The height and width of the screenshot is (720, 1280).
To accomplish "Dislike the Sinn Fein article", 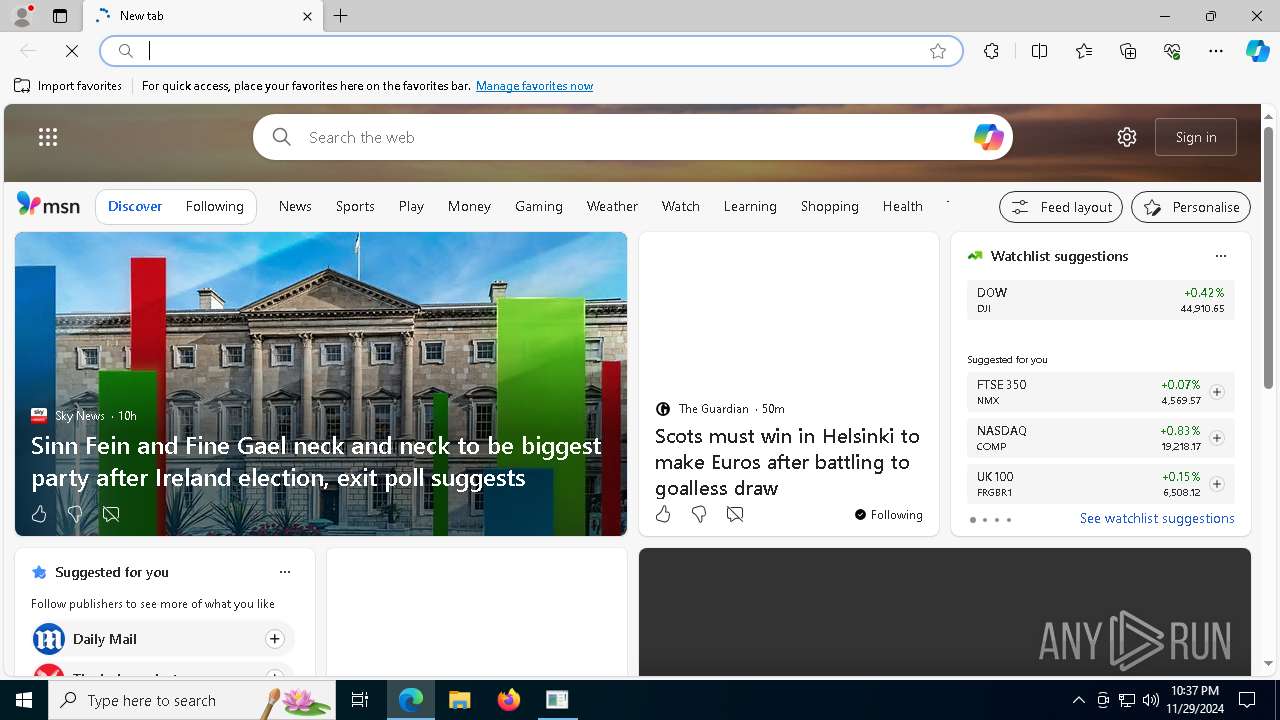I will point(75,514).
